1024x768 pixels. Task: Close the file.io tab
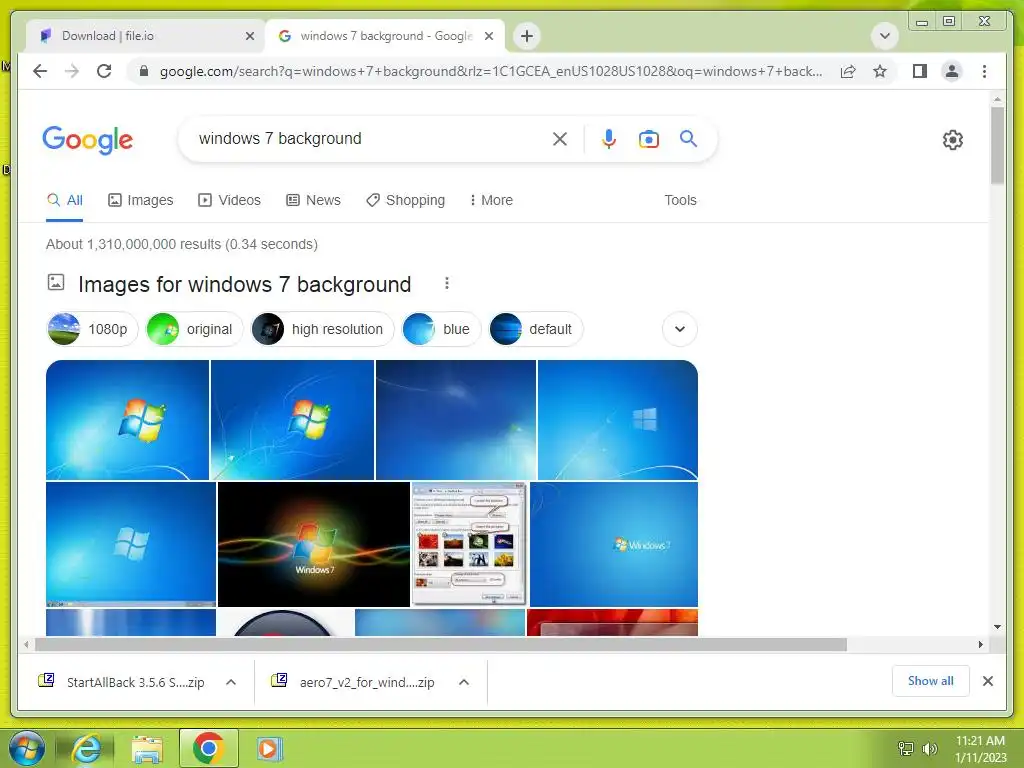click(x=250, y=36)
